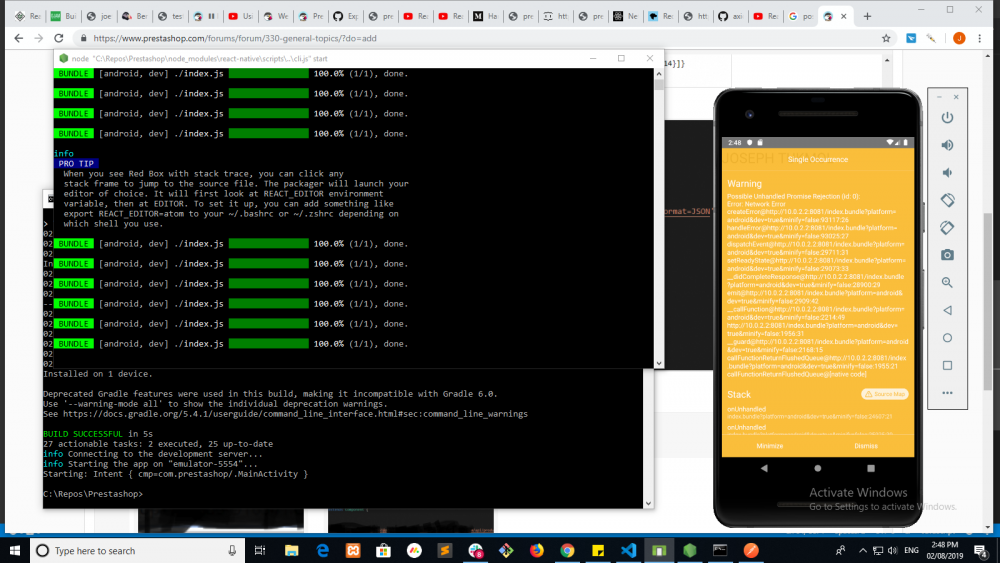Open a new Chrome tab
The image size is (1000, 563).
coord(867,16)
